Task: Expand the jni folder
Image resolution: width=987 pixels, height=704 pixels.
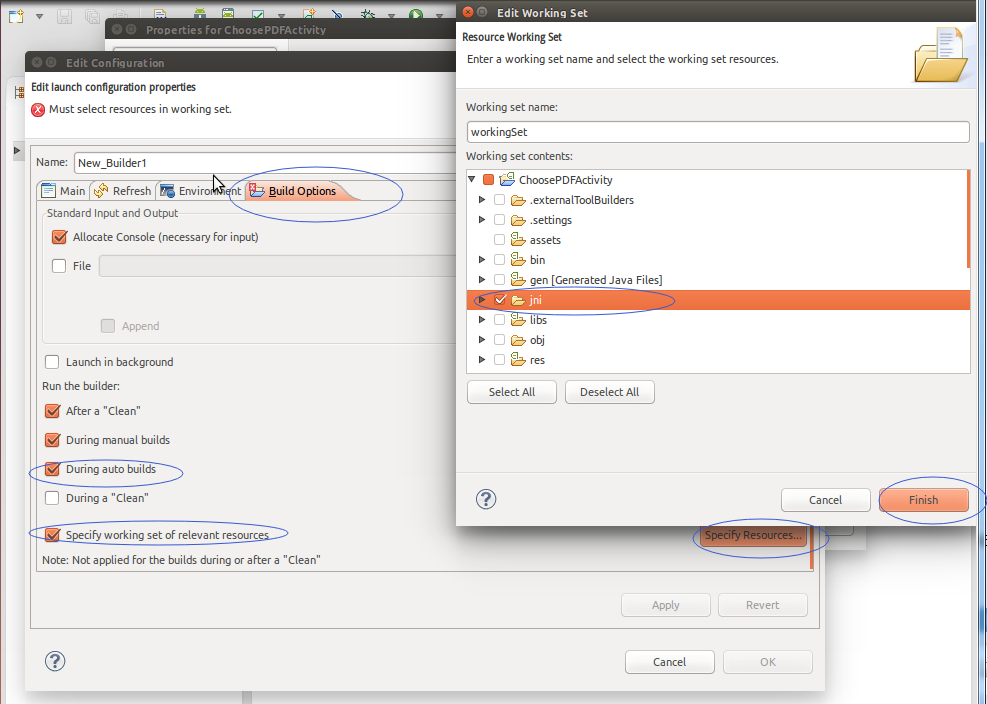Action: 482,300
